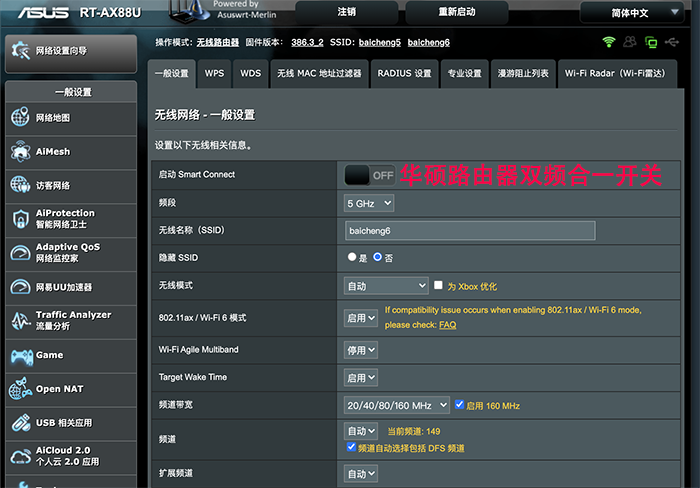
Task: Open the wireless mode 自动 dropdown
Action: click(x=386, y=286)
